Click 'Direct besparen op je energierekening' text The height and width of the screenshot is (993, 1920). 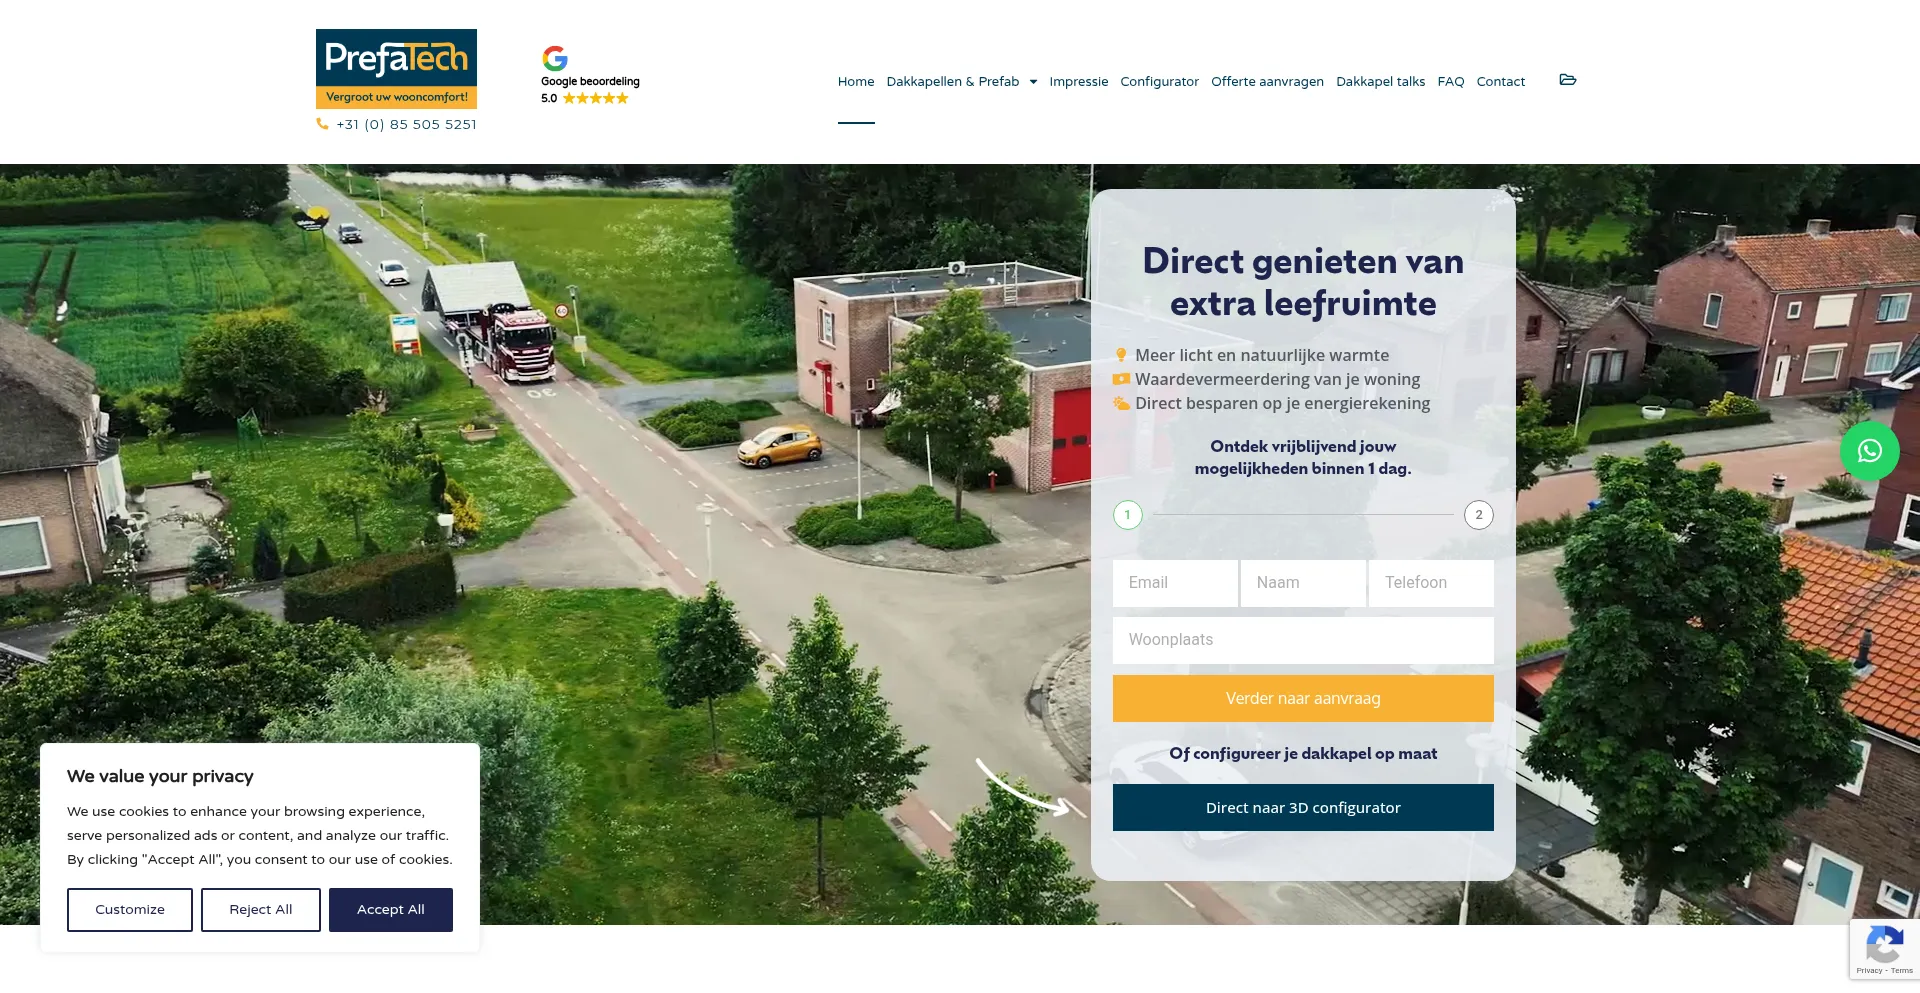click(x=1282, y=403)
